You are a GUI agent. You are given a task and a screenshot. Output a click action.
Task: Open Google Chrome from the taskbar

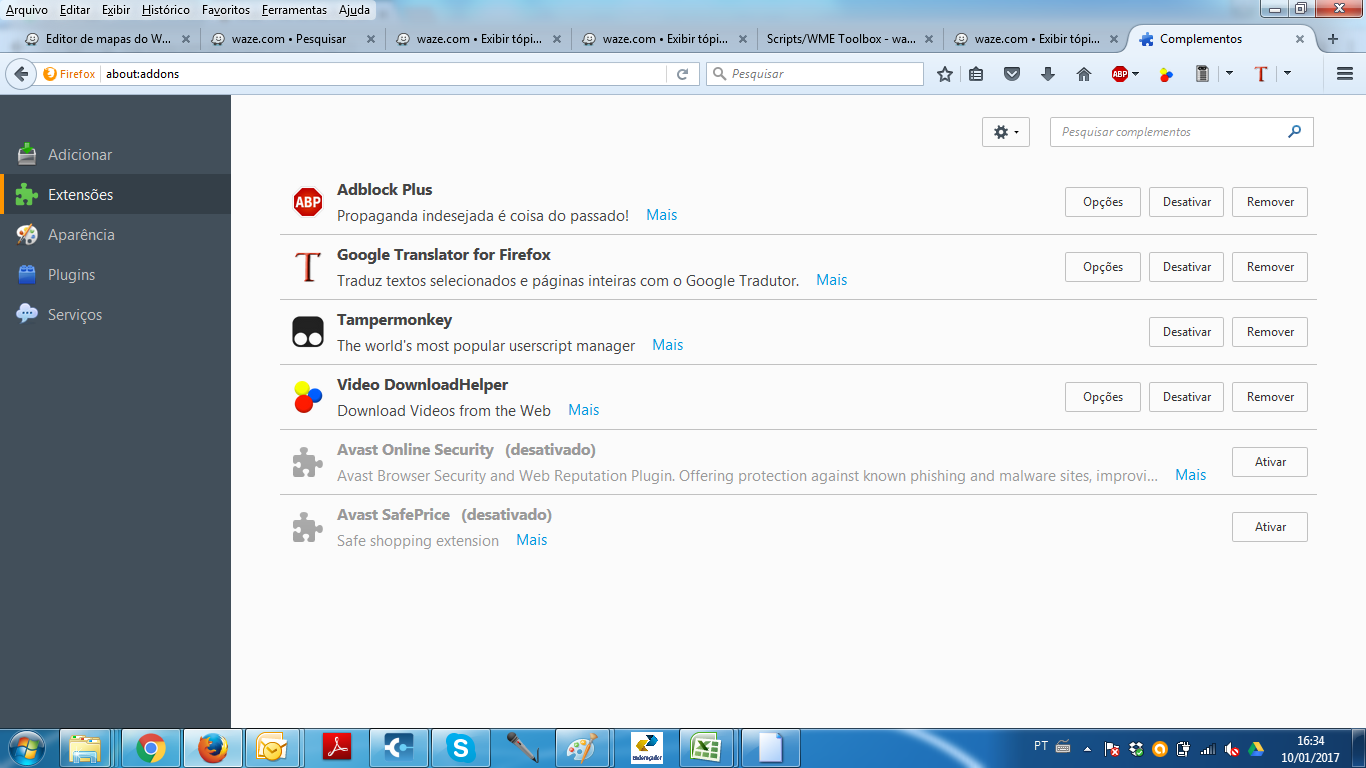coord(151,748)
